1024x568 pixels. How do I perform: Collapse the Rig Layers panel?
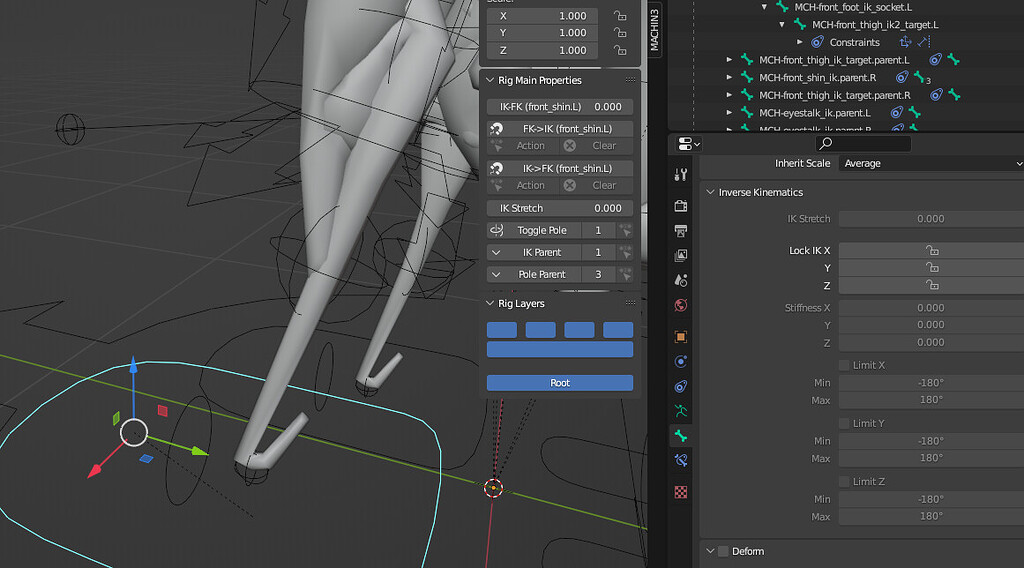pyautogui.click(x=490, y=303)
